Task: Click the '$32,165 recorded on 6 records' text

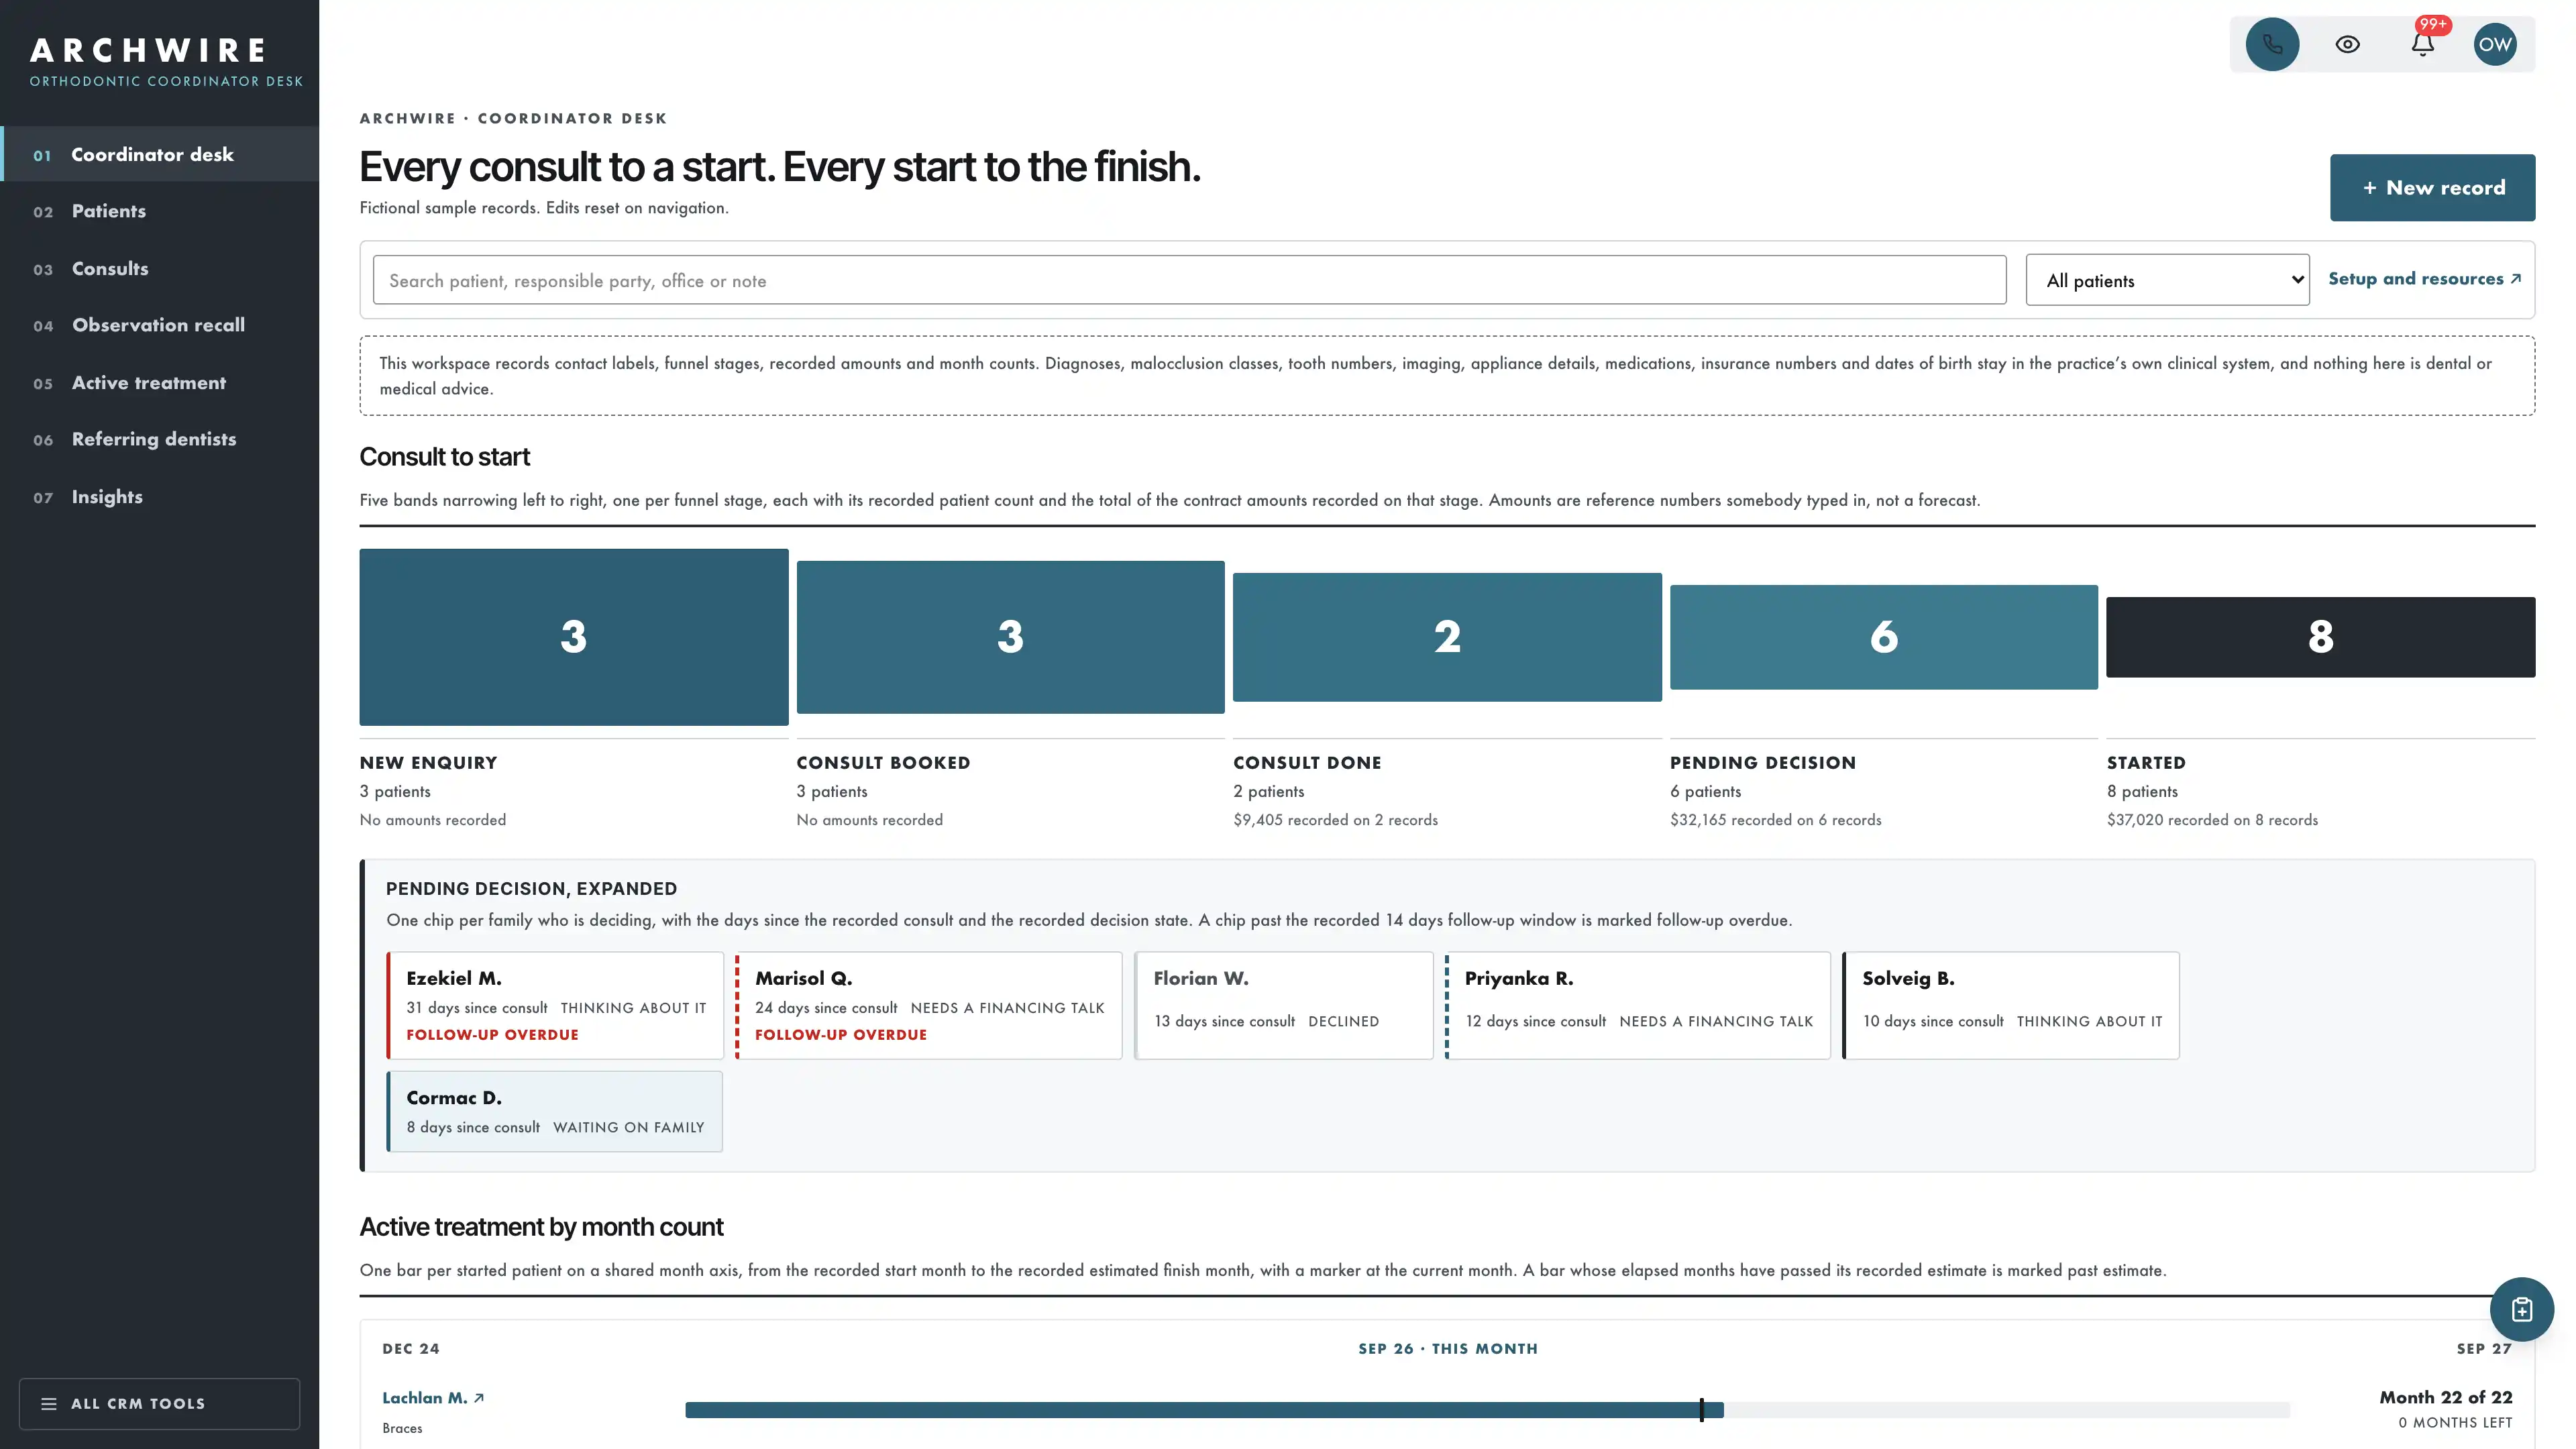Action: click(1775, 820)
